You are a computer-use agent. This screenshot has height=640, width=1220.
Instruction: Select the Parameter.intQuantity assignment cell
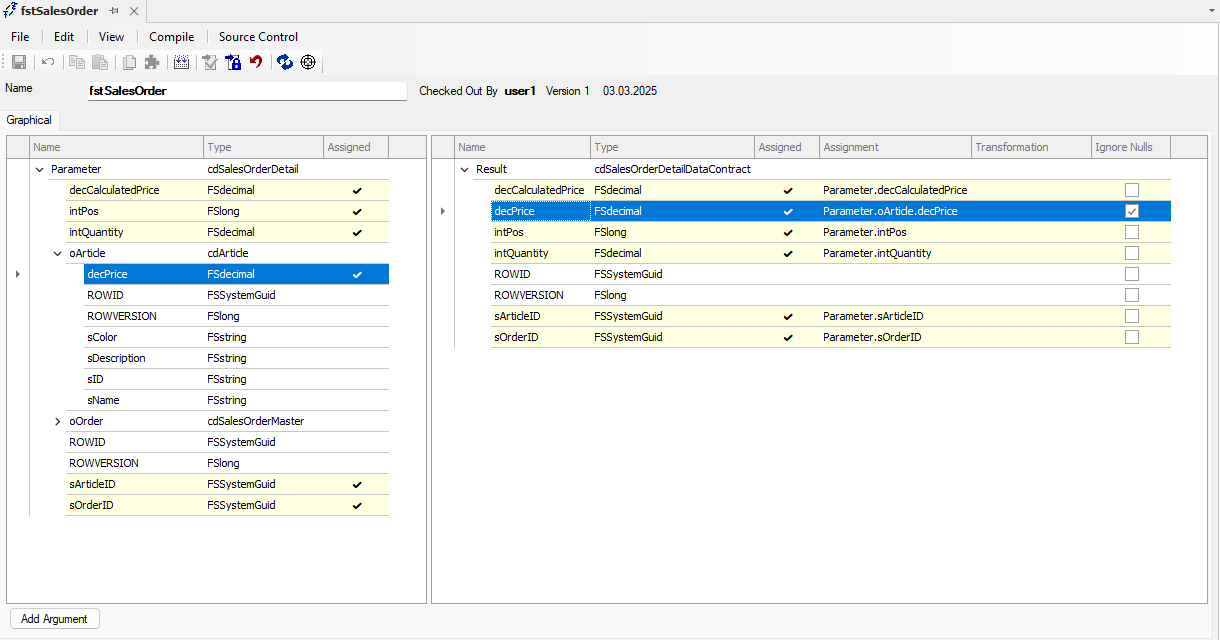tap(895, 253)
